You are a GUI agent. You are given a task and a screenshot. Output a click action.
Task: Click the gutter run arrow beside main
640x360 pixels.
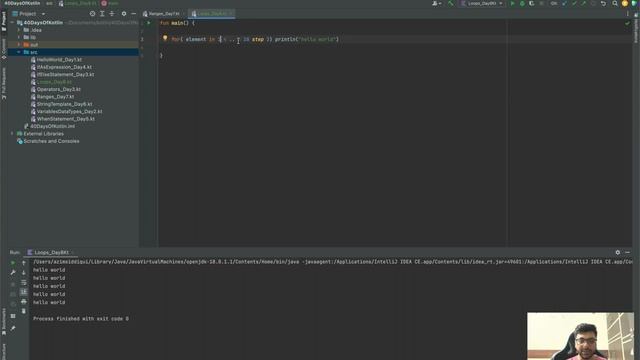[x=149, y=23]
